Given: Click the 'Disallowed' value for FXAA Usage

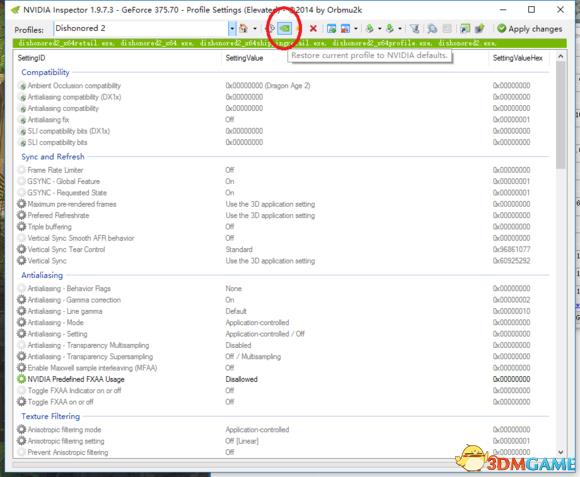Looking at the screenshot, I should (241, 379).
